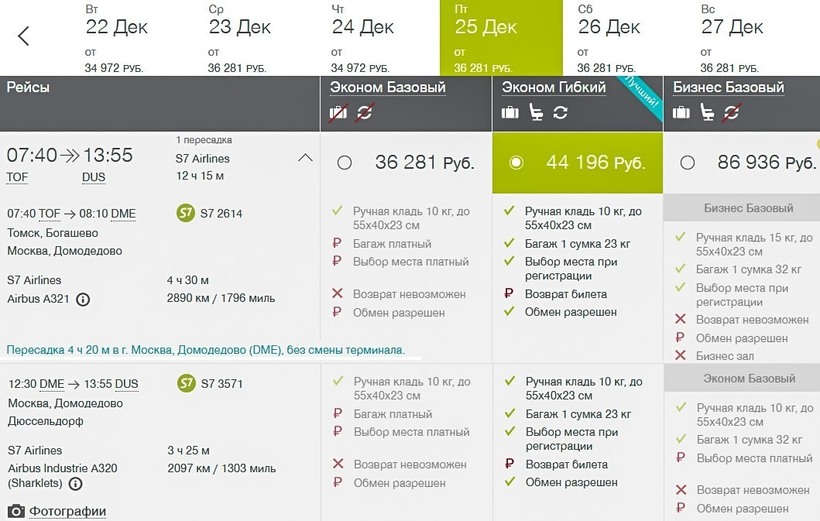Click the S7 logo for flight S7 3571
The height and width of the screenshot is (521, 820).
[x=185, y=383]
